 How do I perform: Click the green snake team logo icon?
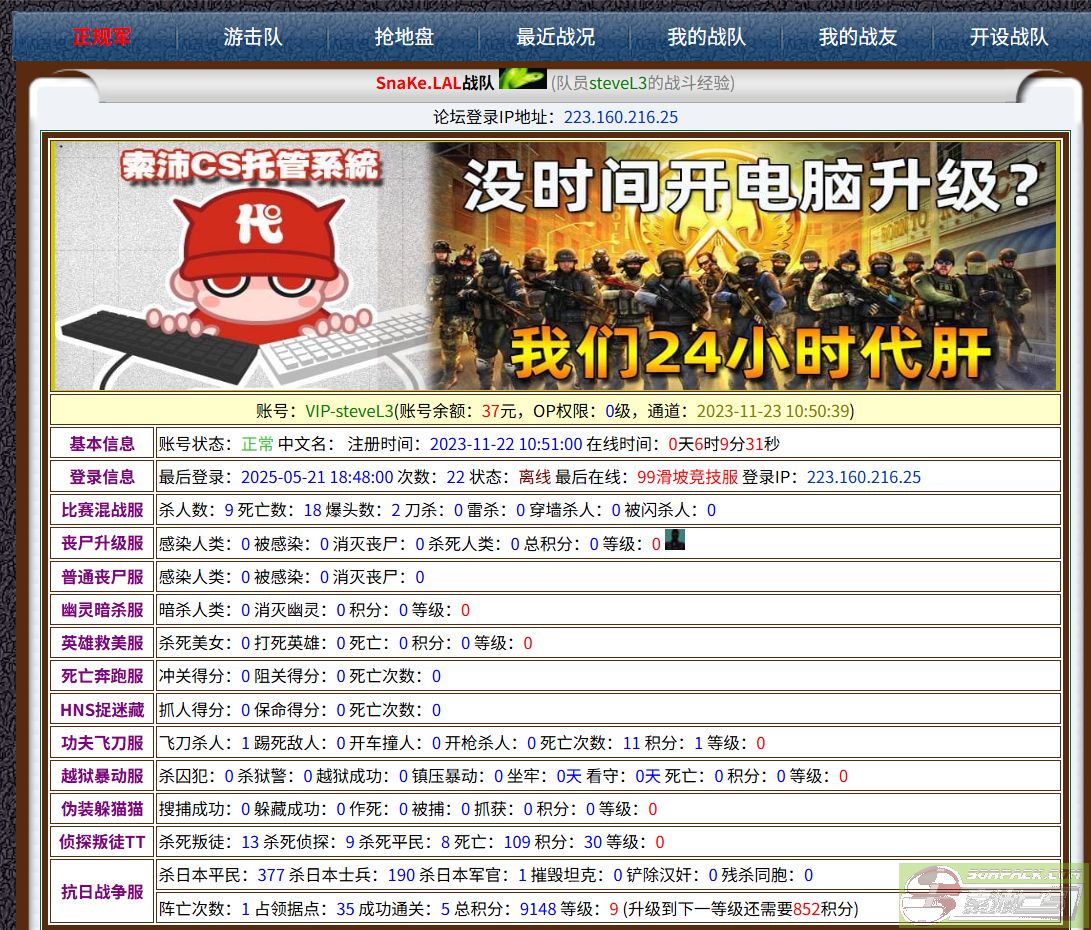522,80
